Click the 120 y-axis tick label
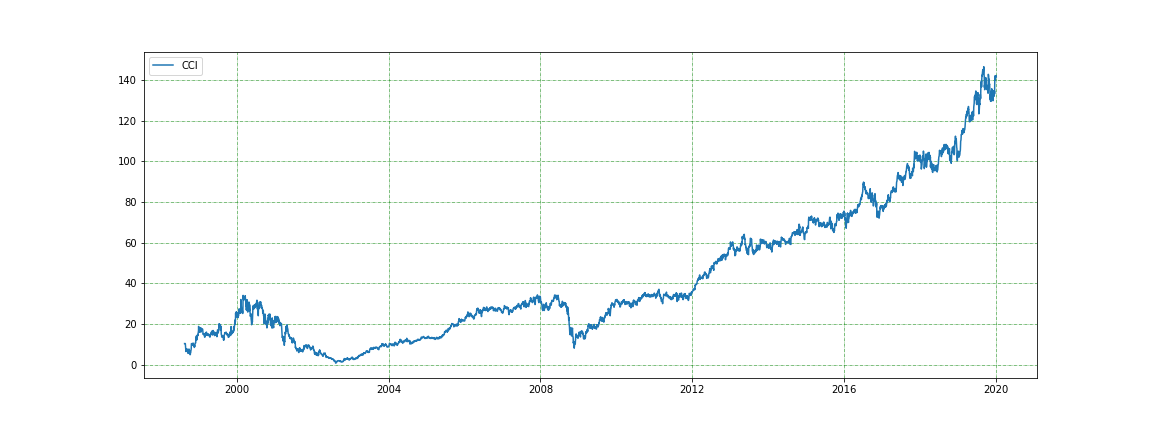Viewport: 1152px width, 432px height. pyautogui.click(x=128, y=121)
